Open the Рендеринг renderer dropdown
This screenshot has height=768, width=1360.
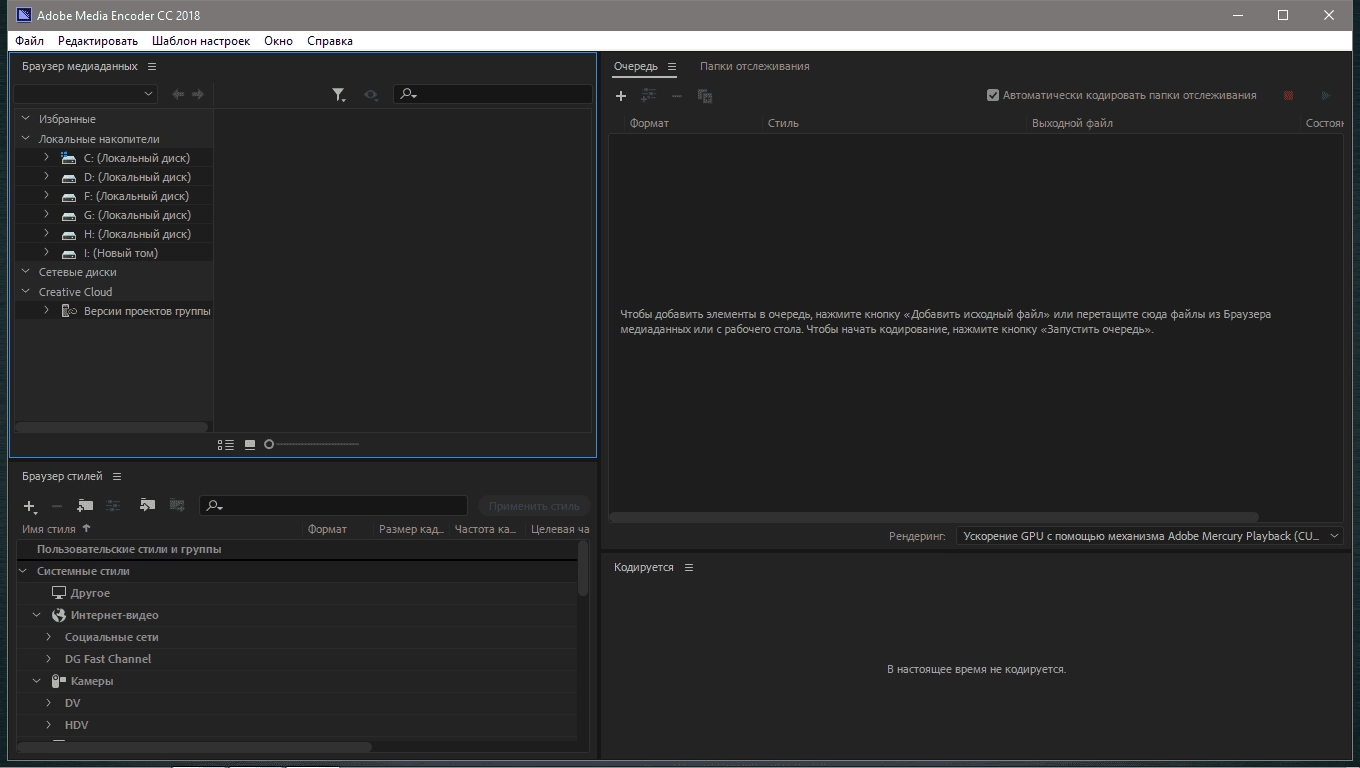pos(1150,536)
